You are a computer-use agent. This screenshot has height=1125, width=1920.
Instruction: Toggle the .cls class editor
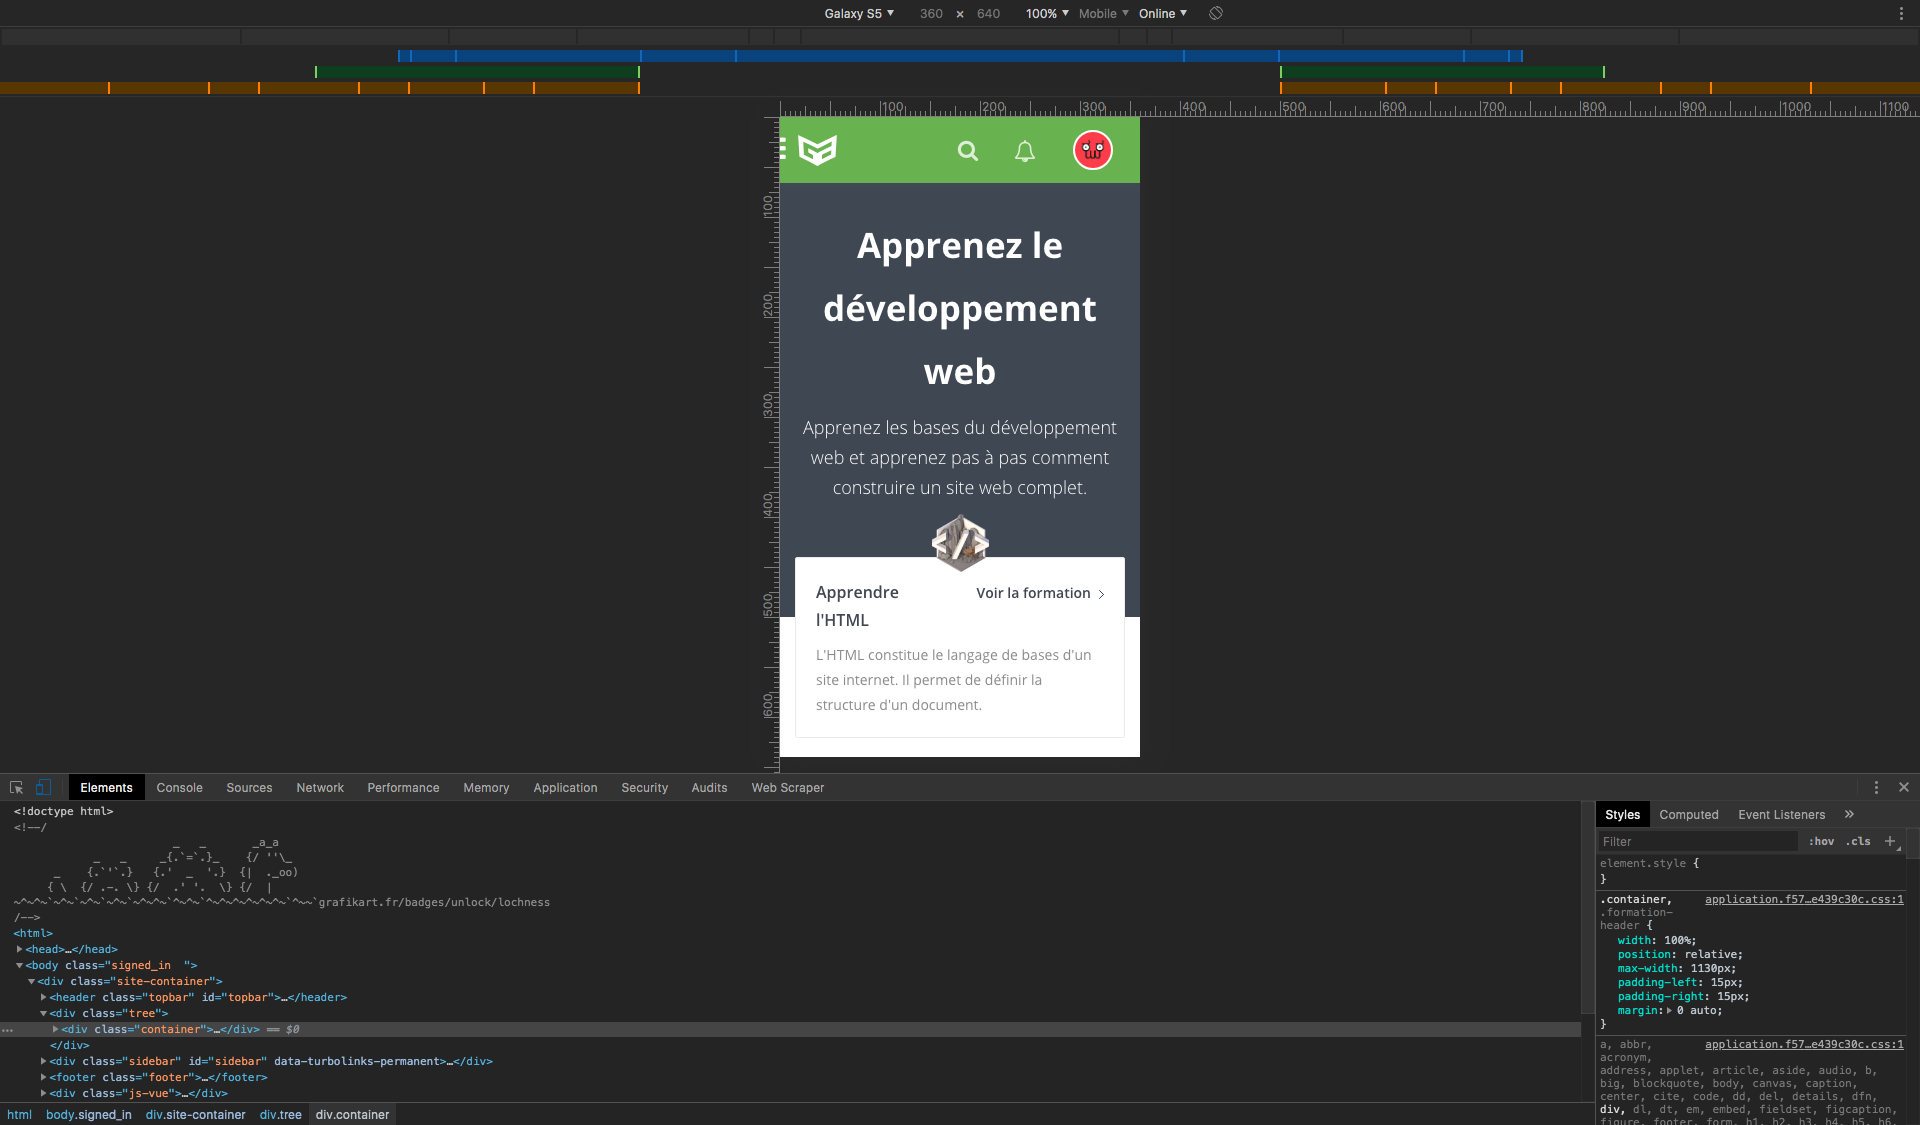pos(1858,842)
